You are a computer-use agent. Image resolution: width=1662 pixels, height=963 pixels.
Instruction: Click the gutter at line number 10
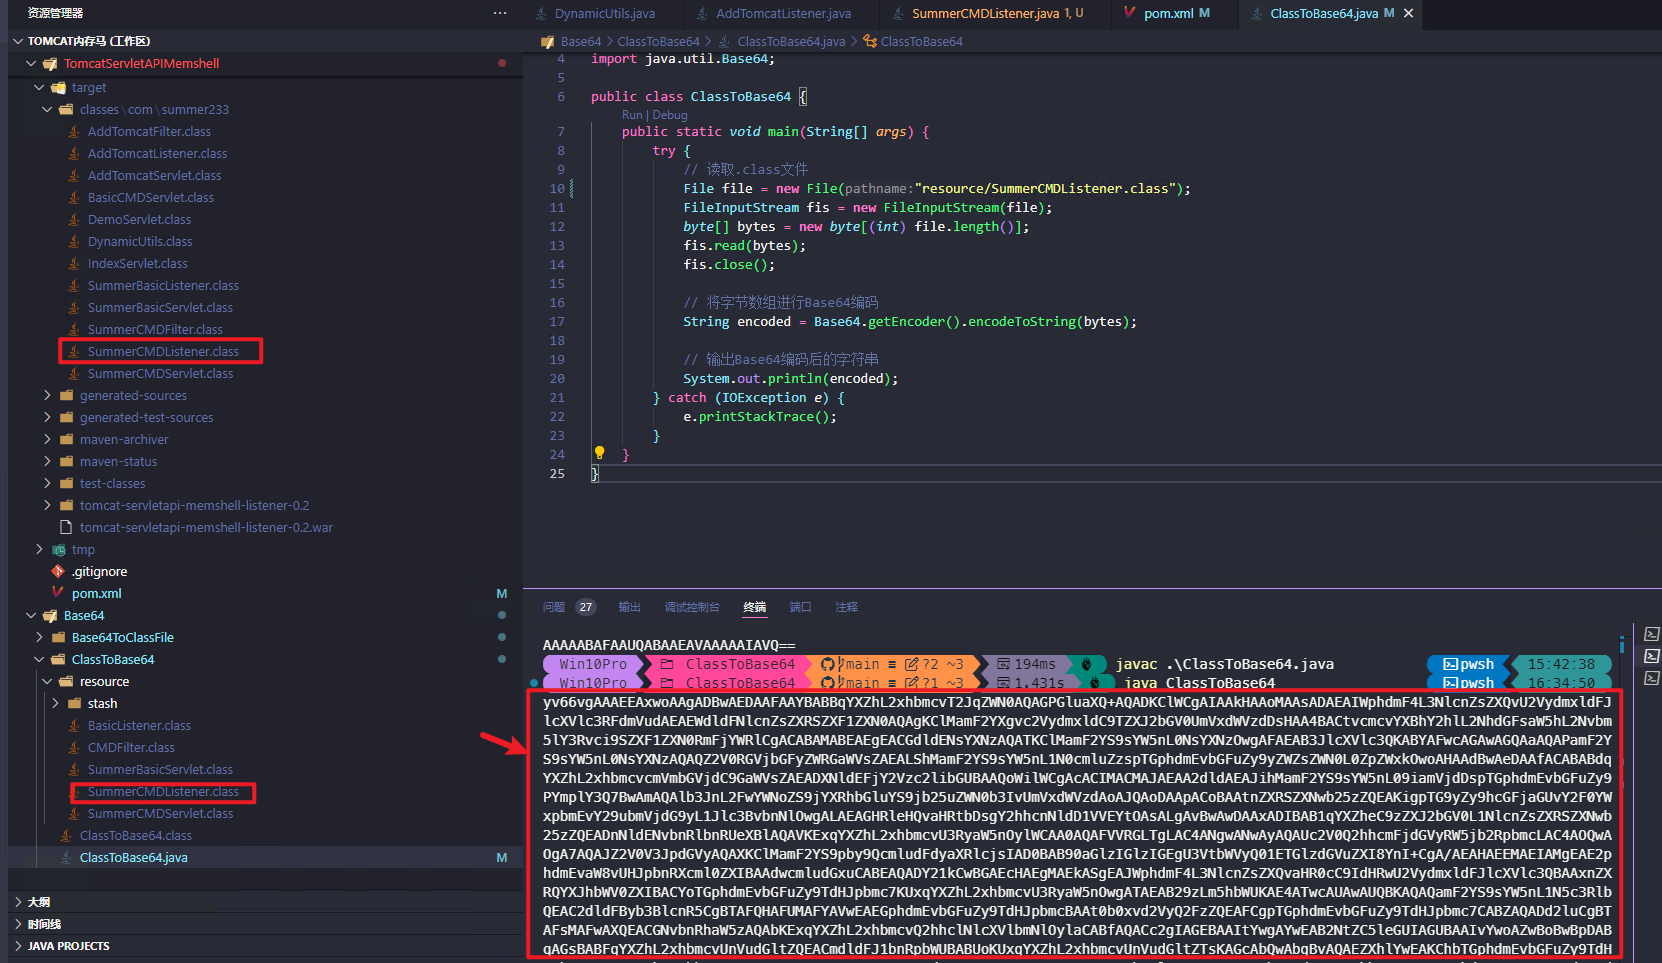(557, 188)
